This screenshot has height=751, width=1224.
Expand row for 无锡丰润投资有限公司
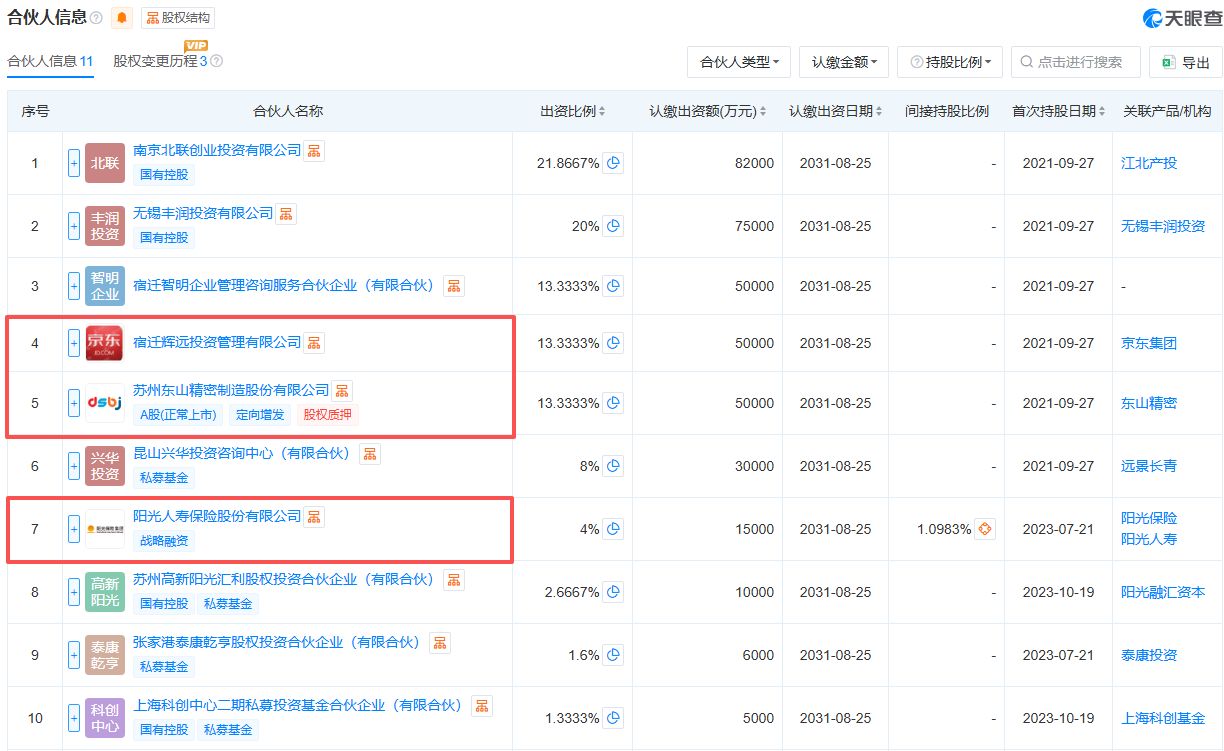(74, 226)
